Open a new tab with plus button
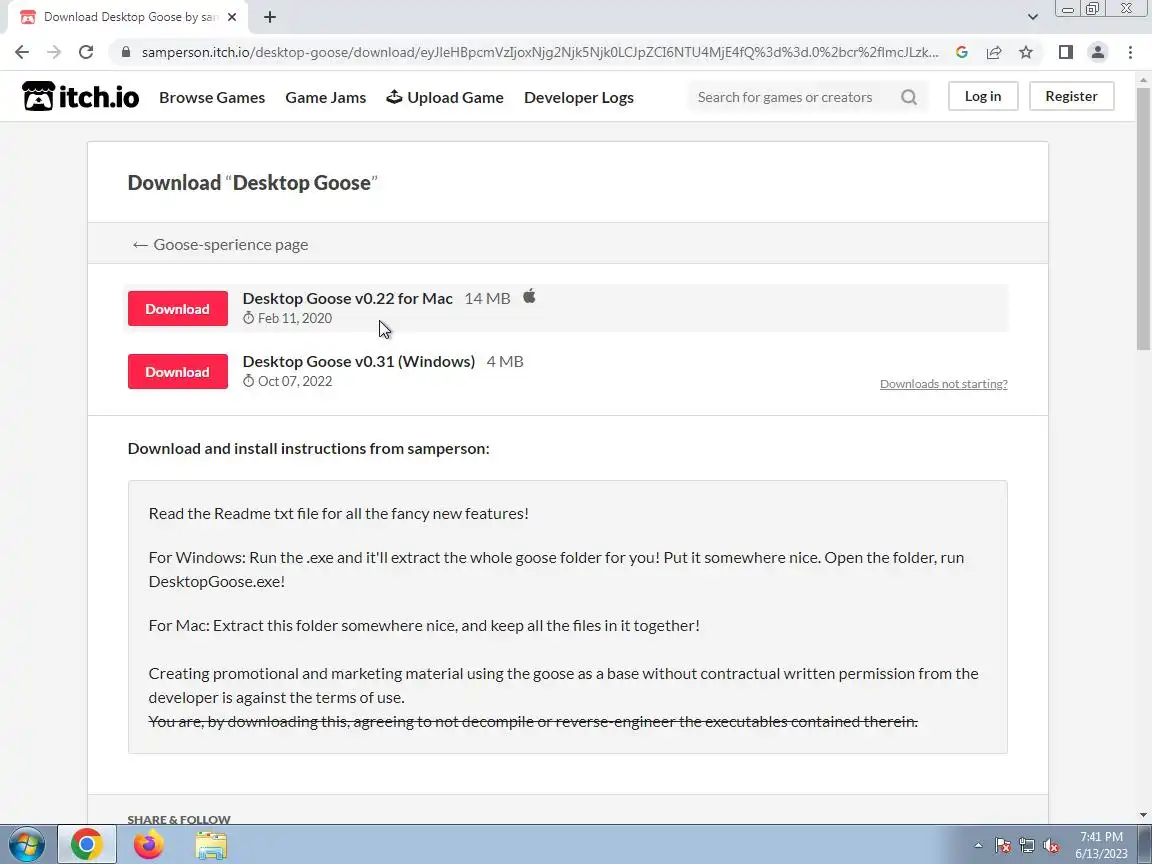This screenshot has width=1152, height=864. click(x=270, y=17)
